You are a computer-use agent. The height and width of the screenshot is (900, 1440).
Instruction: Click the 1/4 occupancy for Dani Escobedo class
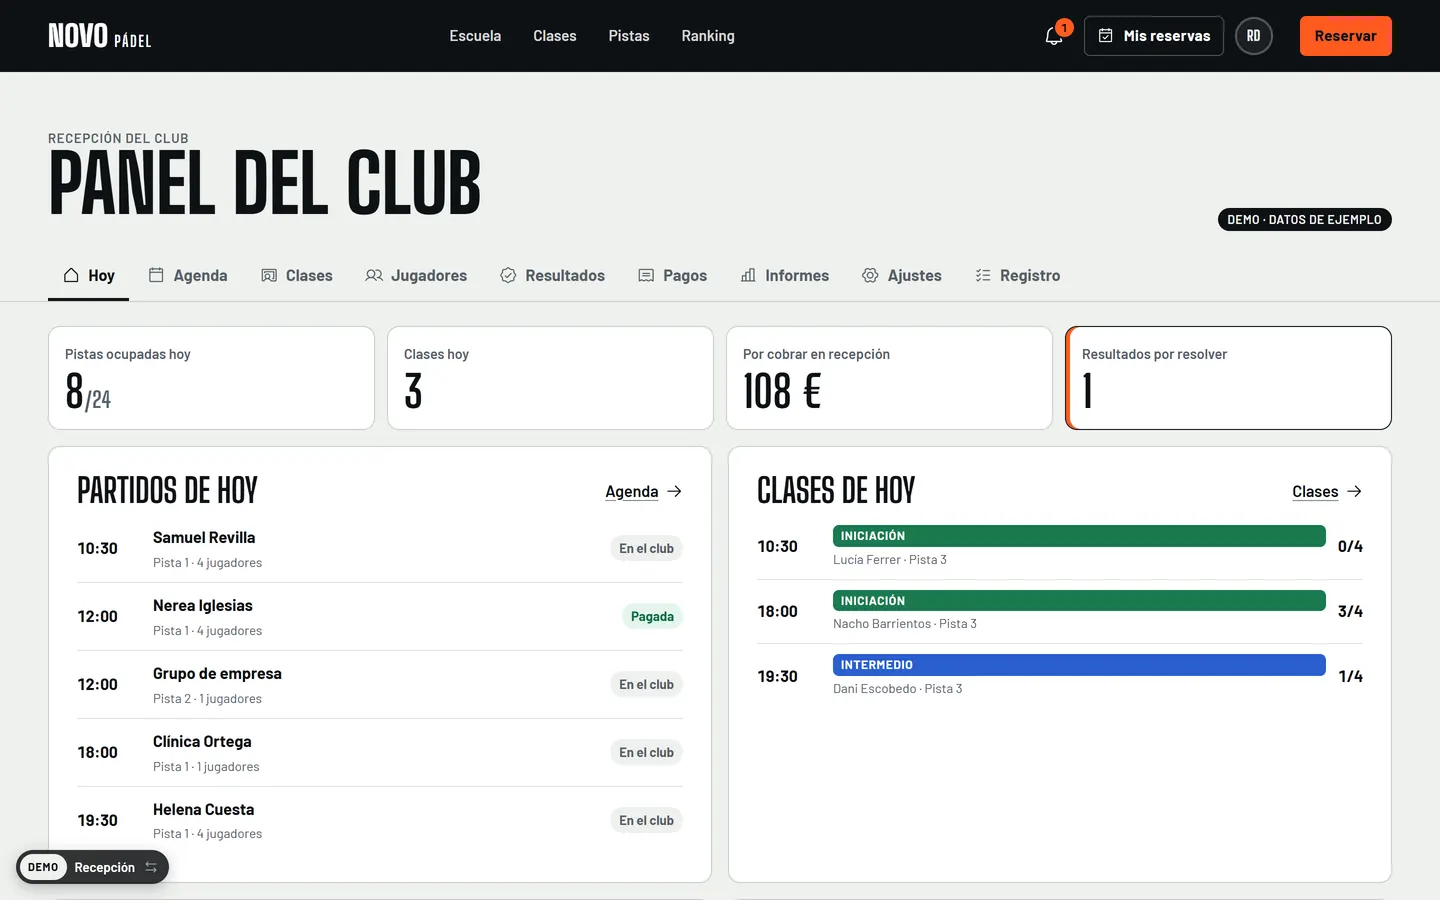click(x=1350, y=676)
